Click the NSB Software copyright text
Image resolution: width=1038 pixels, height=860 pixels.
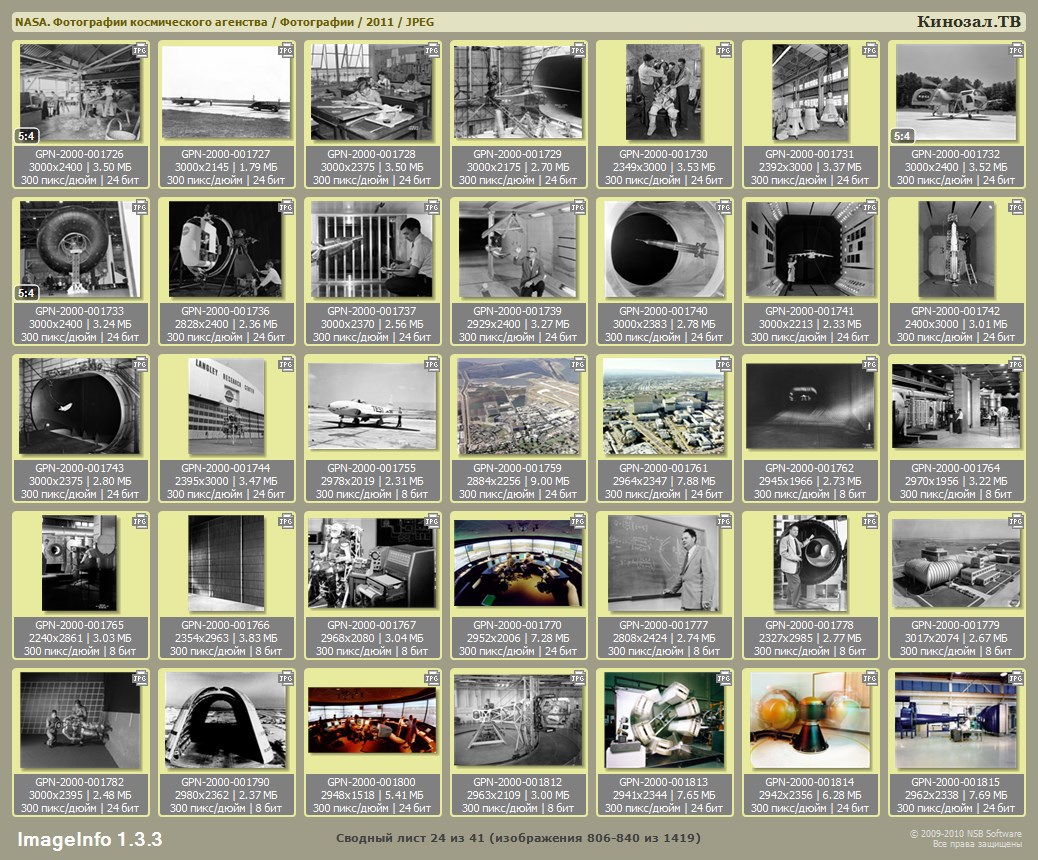click(965, 838)
